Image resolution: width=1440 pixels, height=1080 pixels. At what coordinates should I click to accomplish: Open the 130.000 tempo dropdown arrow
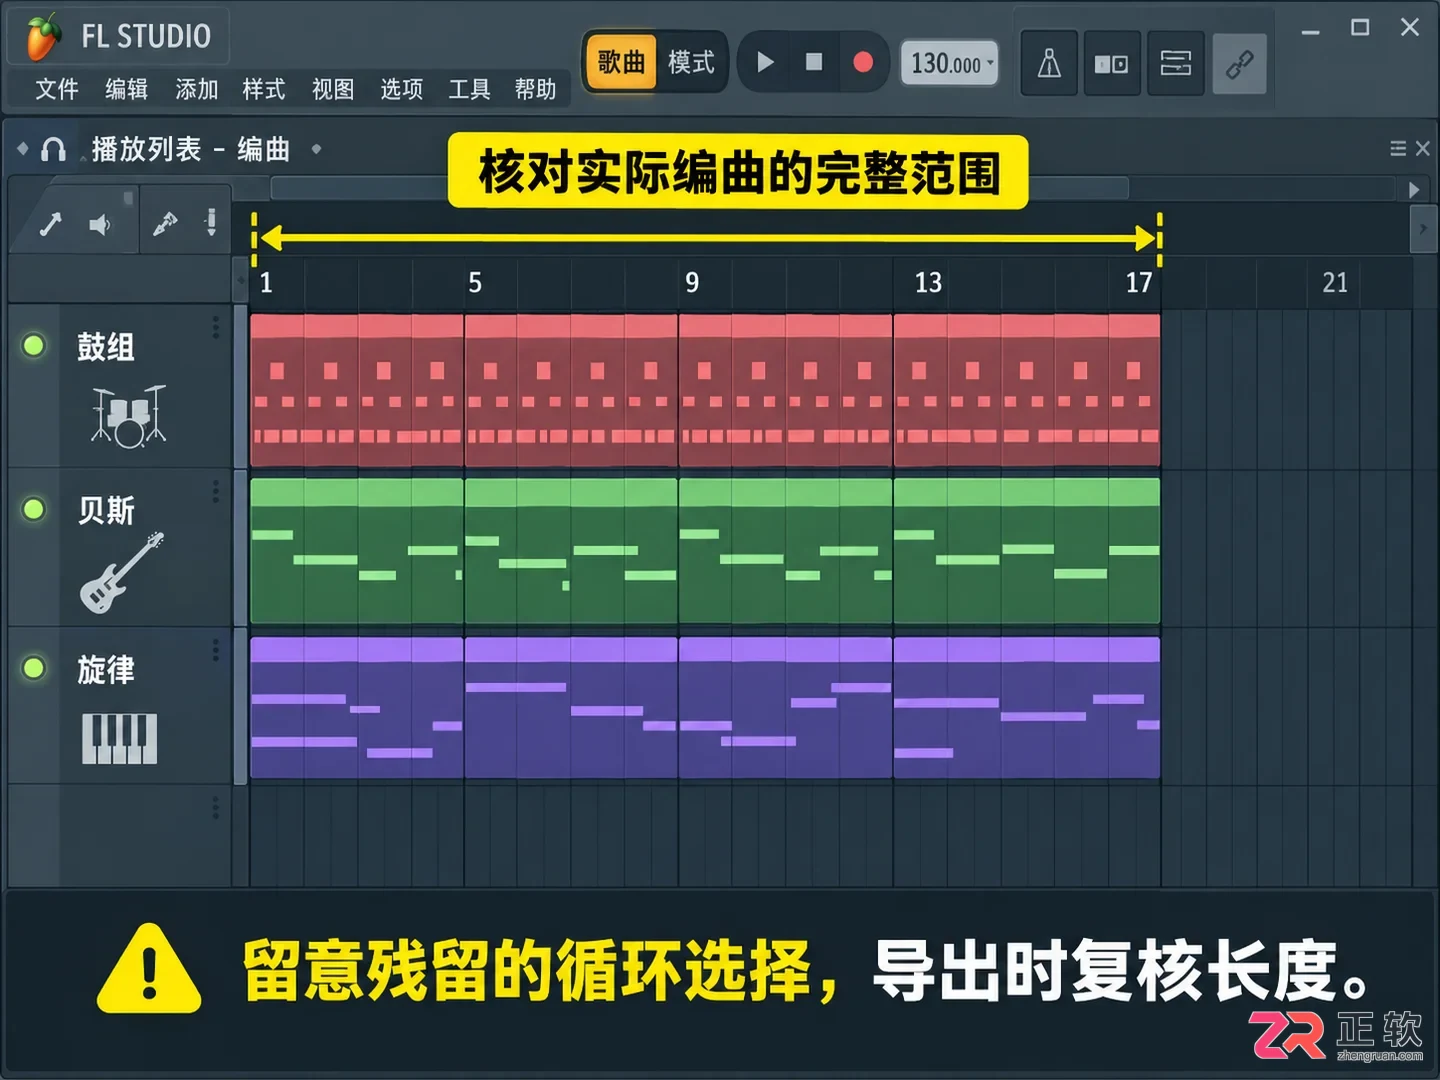pyautogui.click(x=990, y=62)
